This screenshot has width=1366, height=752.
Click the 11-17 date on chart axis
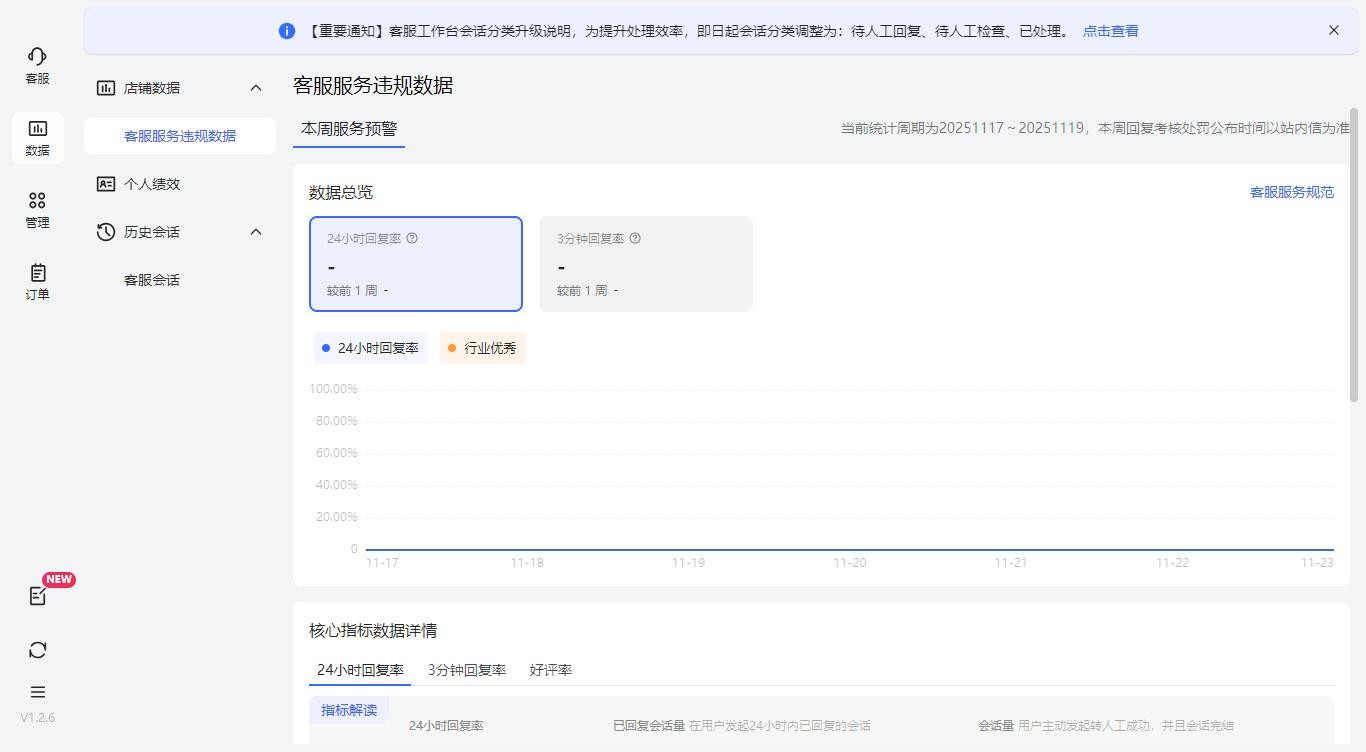click(x=382, y=563)
